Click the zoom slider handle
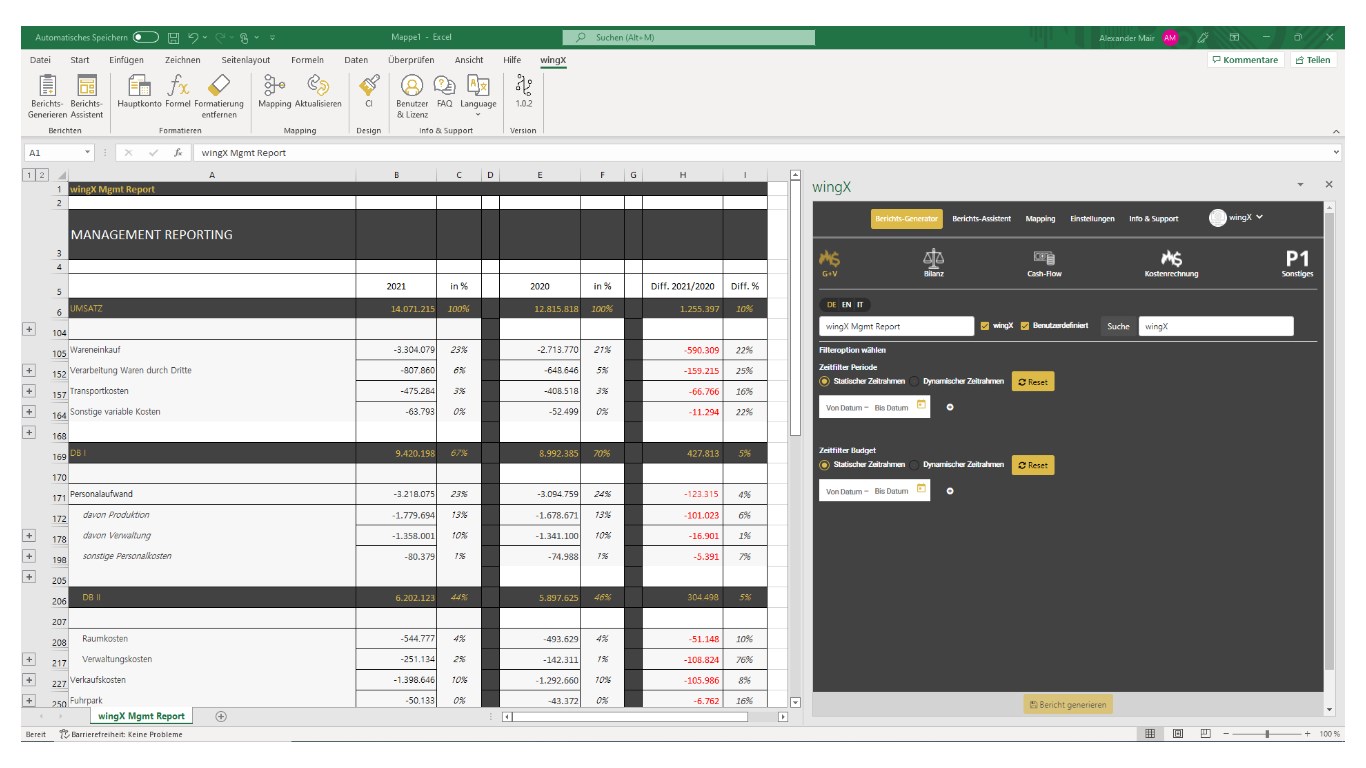Image resolution: width=1366 pixels, height=768 pixels. (x=1267, y=734)
